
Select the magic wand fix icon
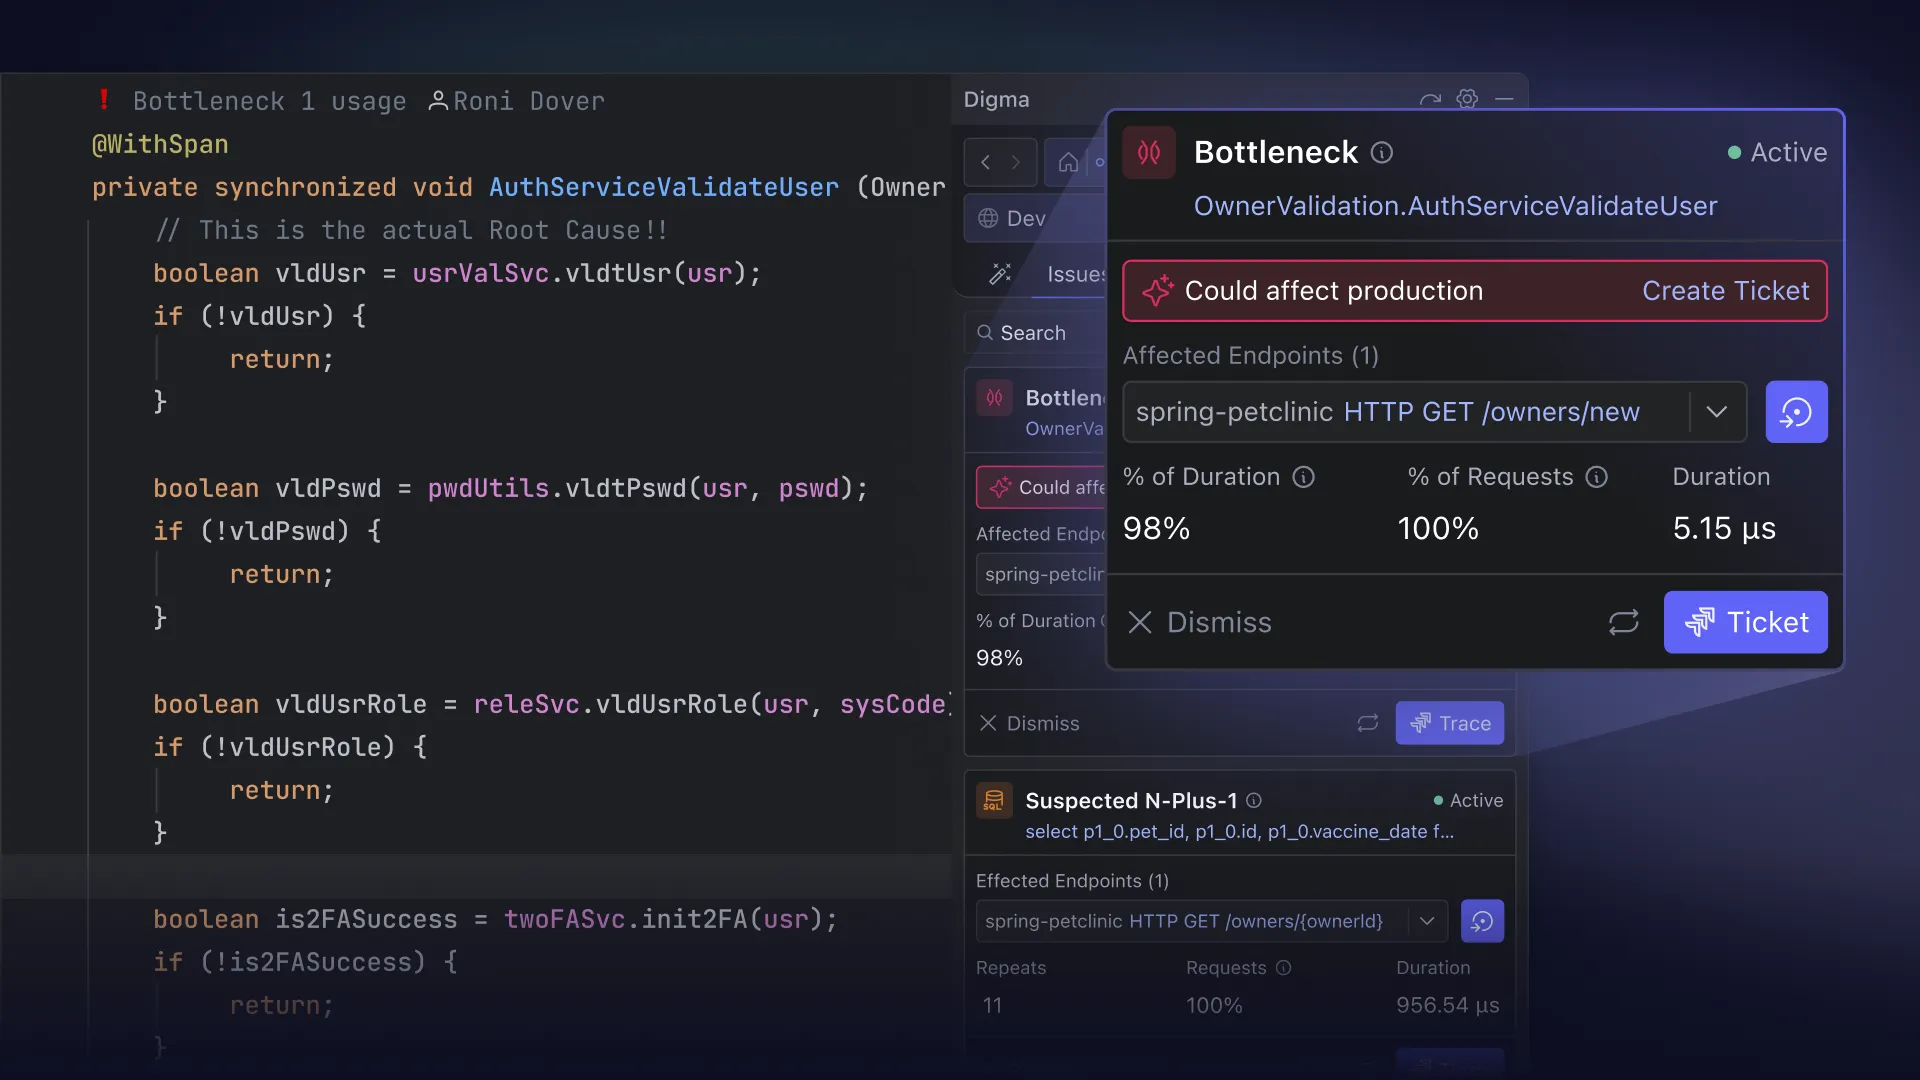(x=1001, y=273)
